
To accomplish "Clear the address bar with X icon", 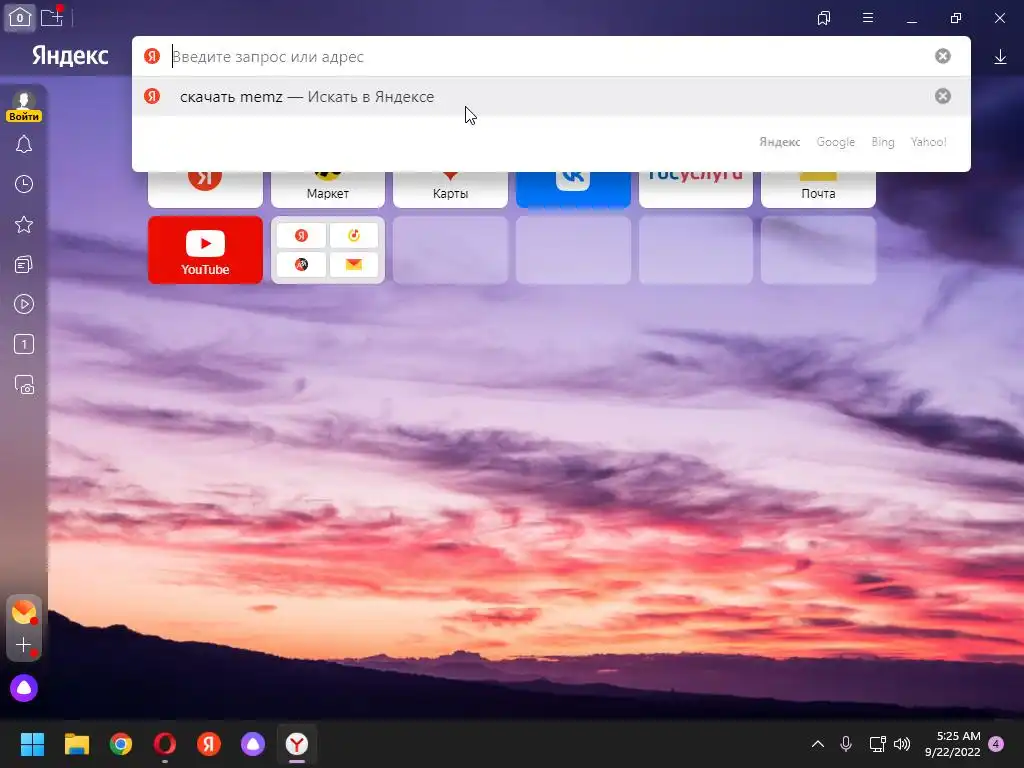I will (x=942, y=56).
